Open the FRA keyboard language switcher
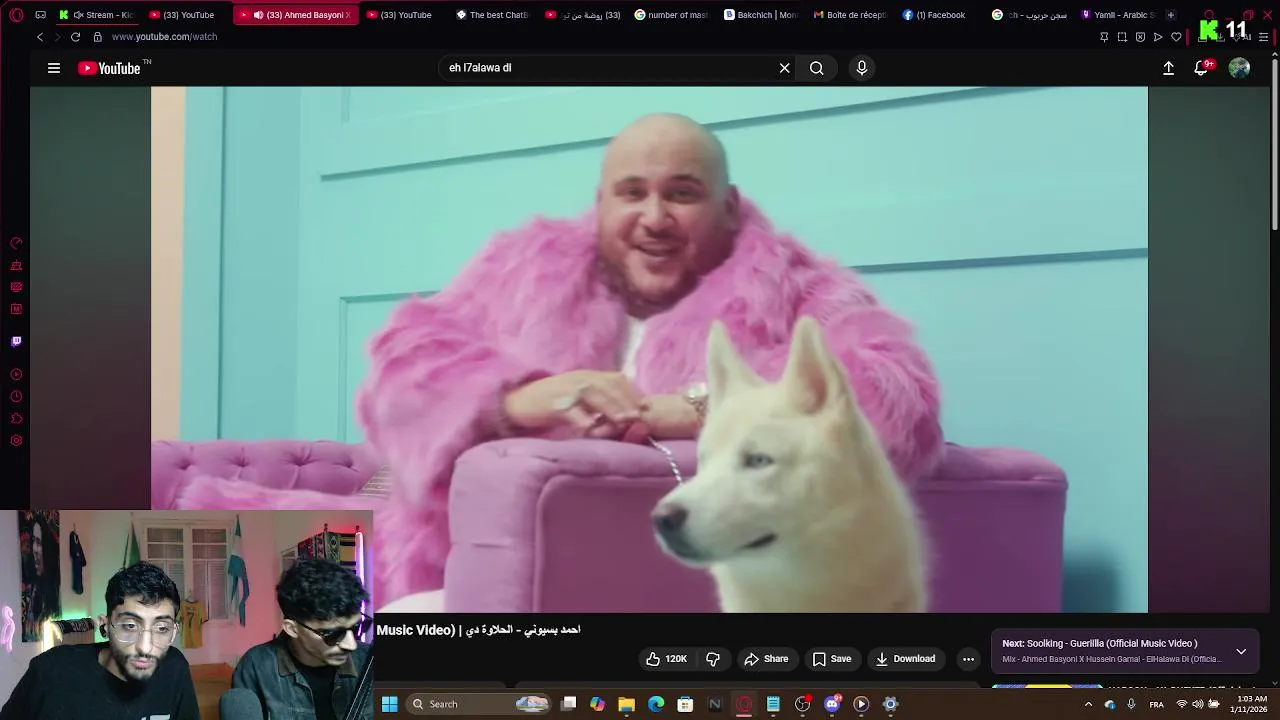1280x720 pixels. (1156, 704)
